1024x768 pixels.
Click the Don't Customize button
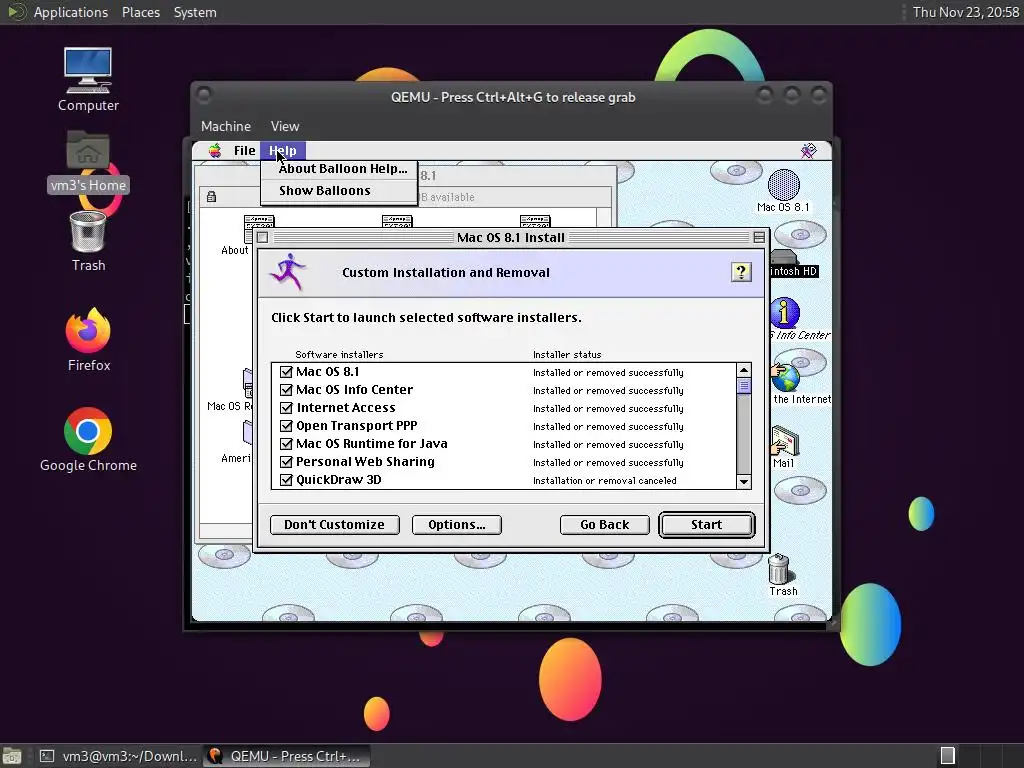334,524
